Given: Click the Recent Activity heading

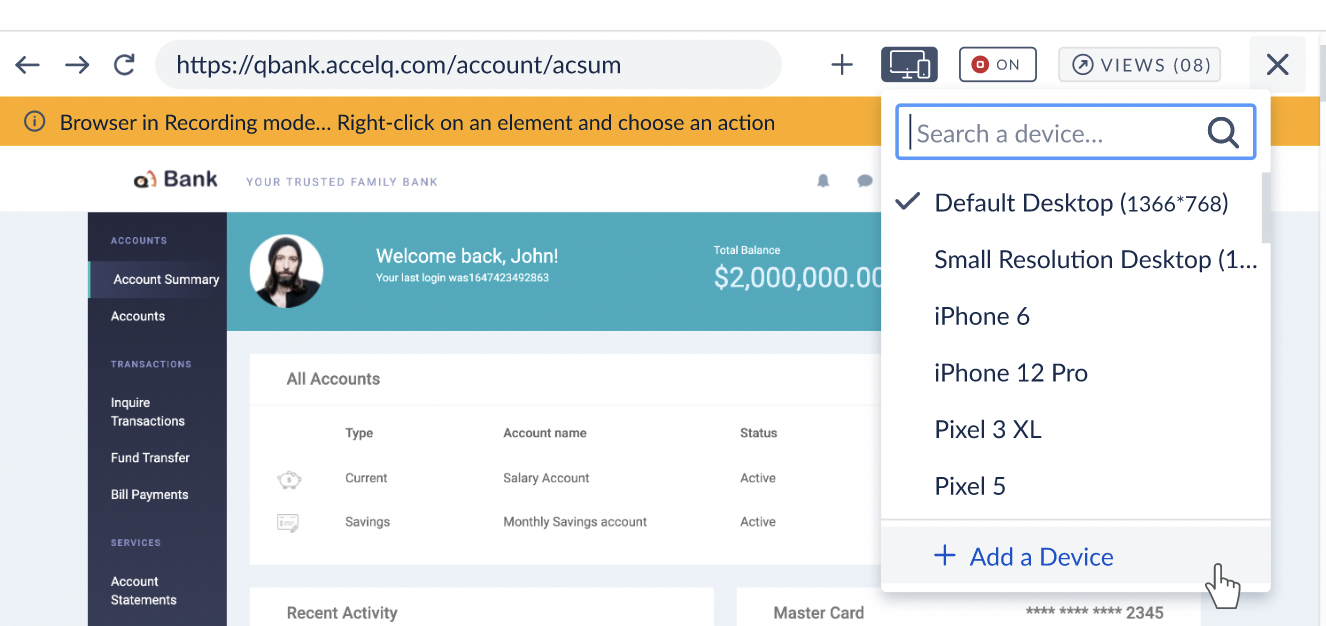Looking at the screenshot, I should point(342,613).
